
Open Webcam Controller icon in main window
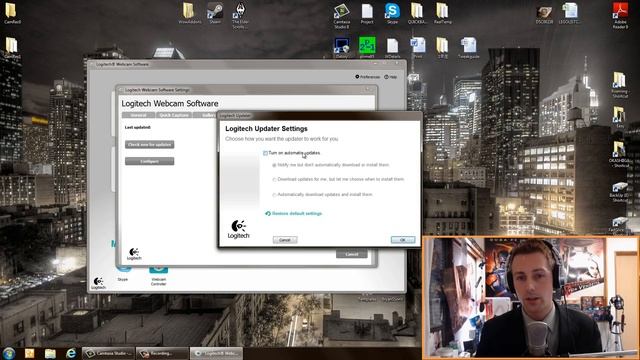point(158,273)
